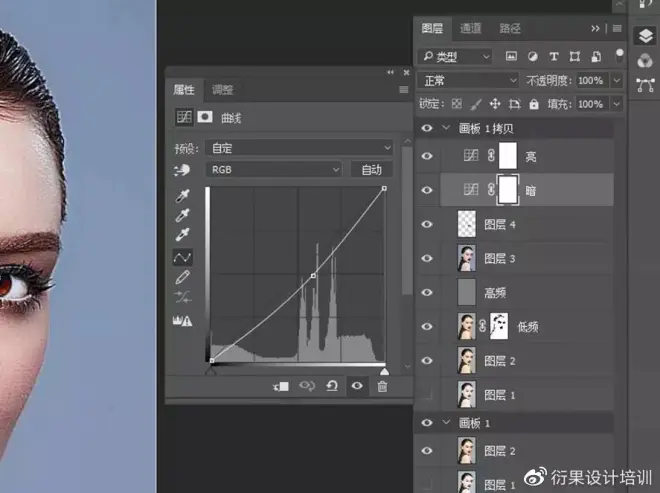Switch to the 通道 tab
This screenshot has height=493, width=660.
click(x=470, y=29)
